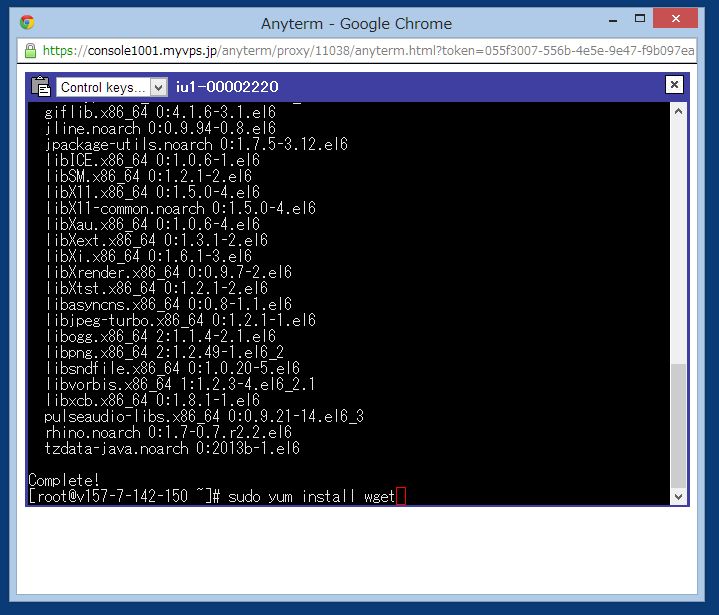Click the Chrome logo icon in the title bar

[x=27, y=22]
